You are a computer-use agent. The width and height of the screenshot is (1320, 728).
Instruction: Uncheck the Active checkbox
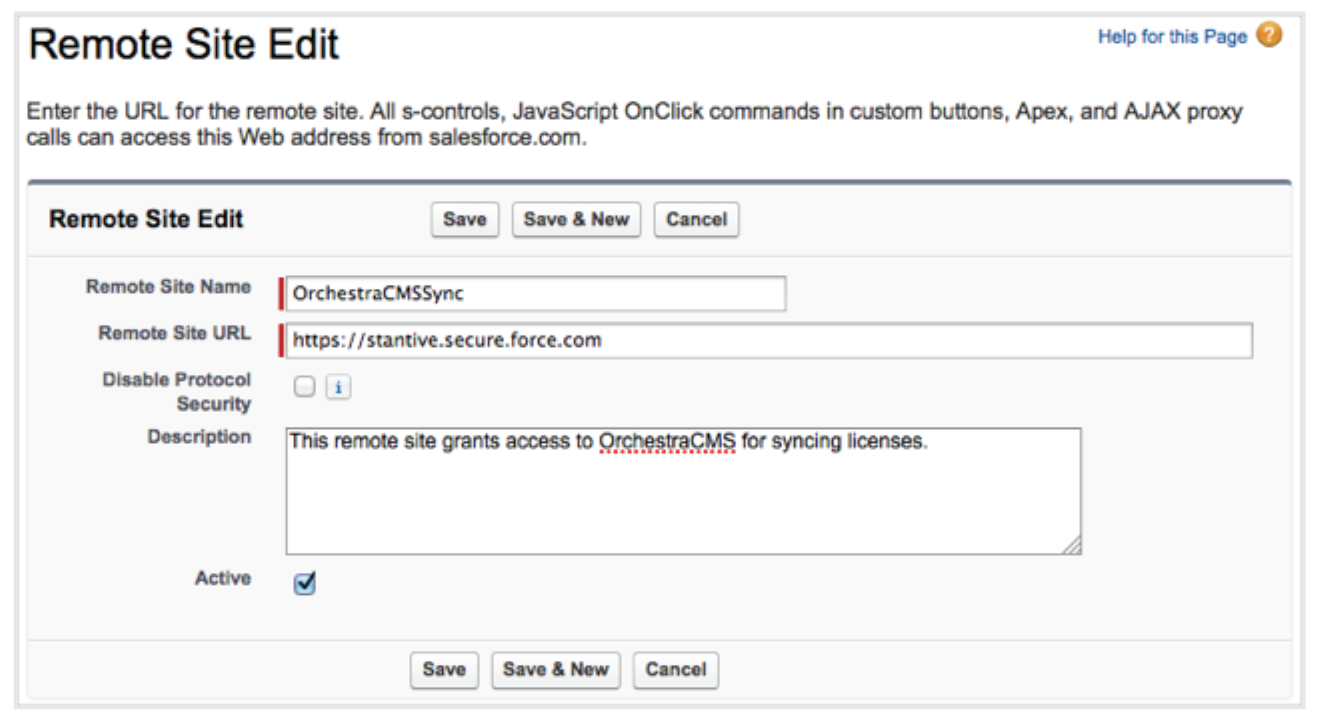coord(305,585)
